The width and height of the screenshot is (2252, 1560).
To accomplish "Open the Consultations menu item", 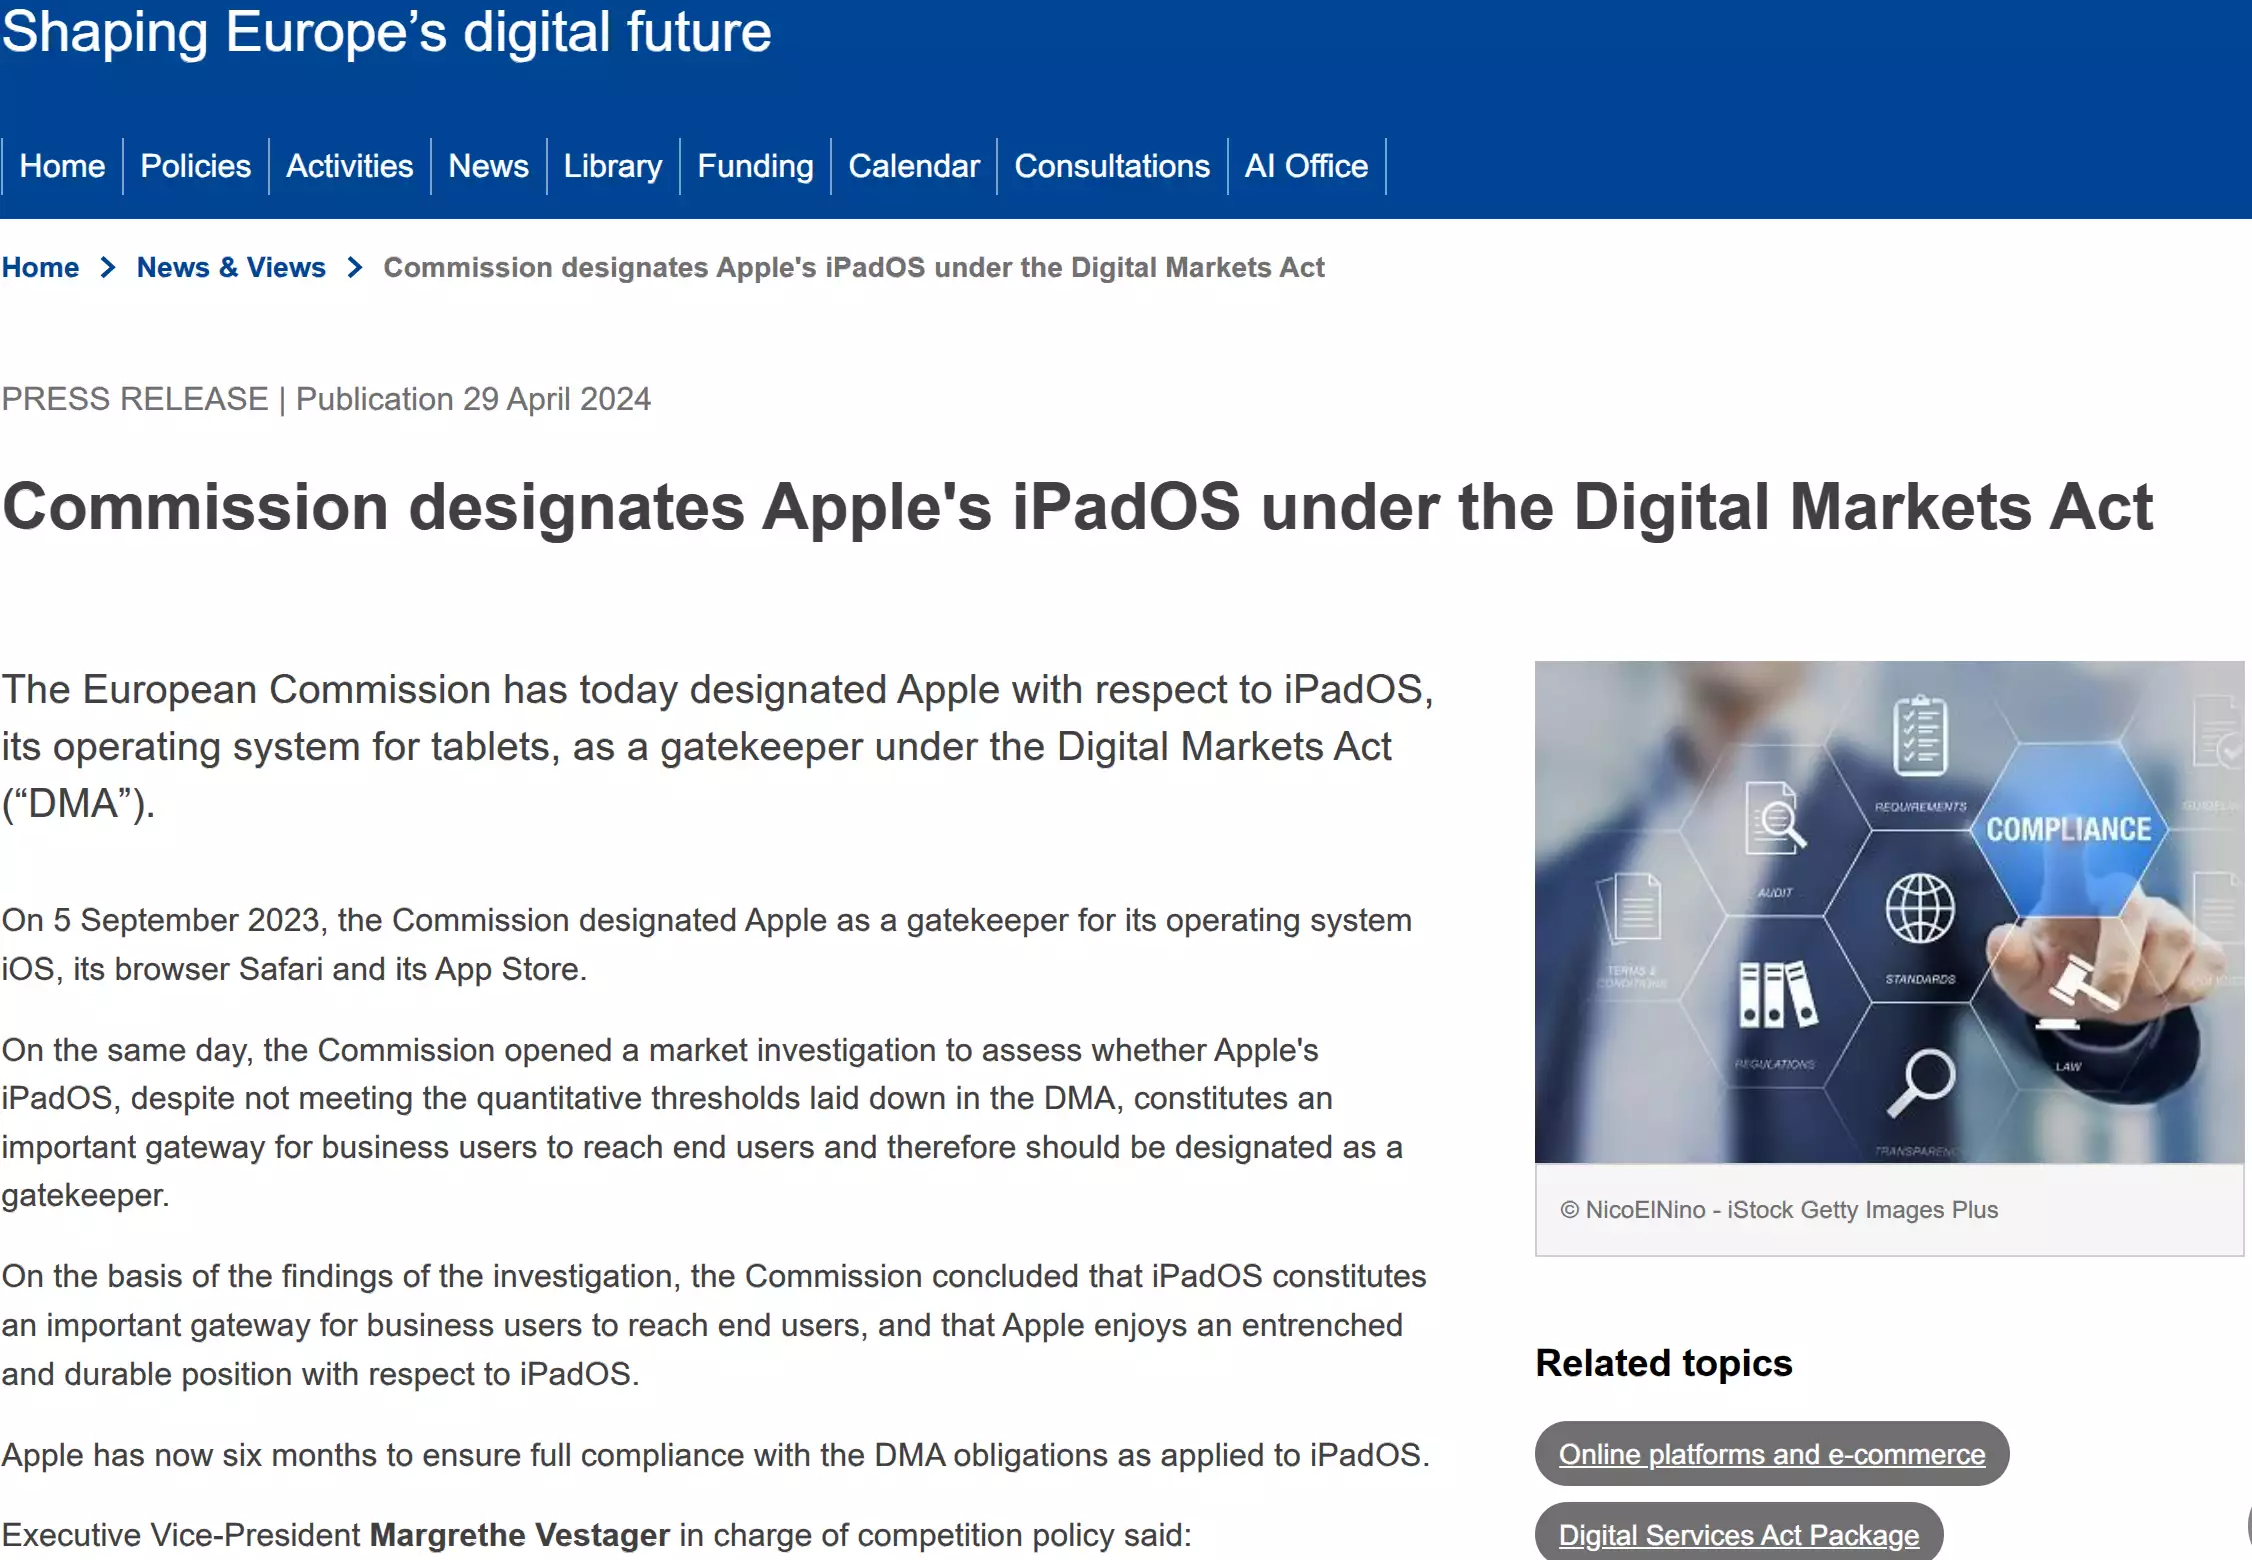I will tap(1112, 166).
